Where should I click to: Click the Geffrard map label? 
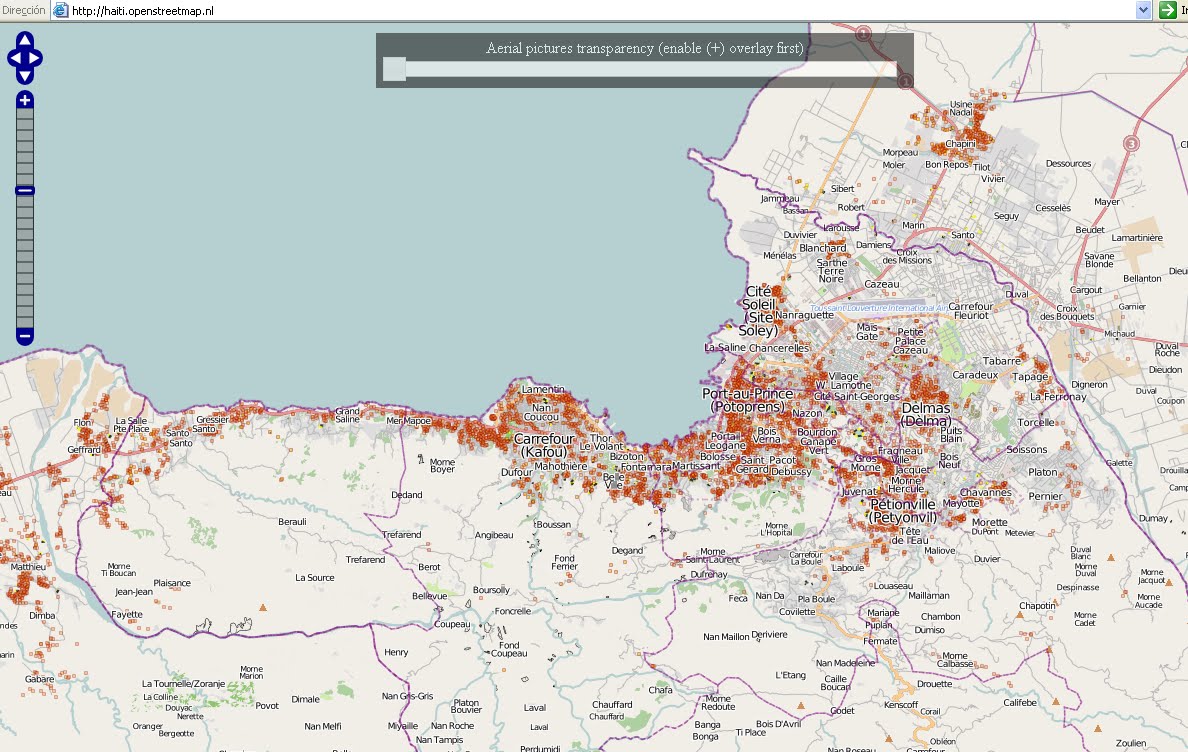click(x=83, y=450)
